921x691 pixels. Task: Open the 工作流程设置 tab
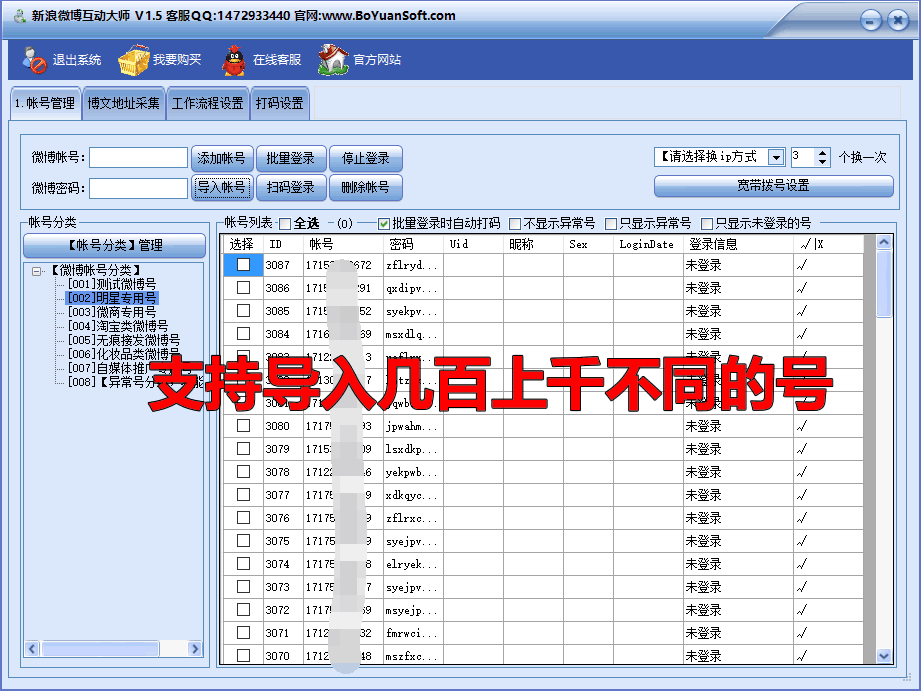[x=207, y=103]
